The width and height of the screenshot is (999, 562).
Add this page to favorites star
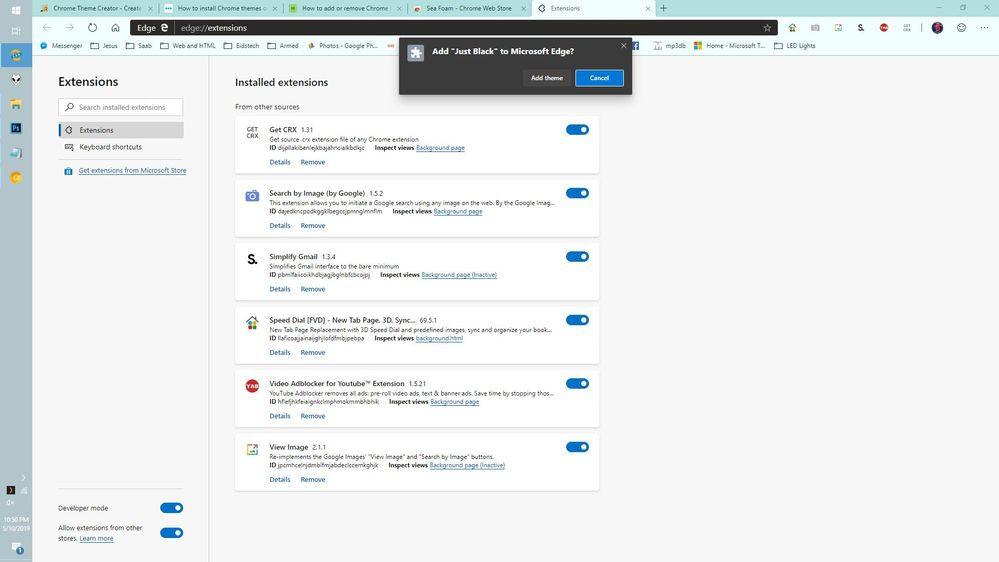[x=767, y=28]
